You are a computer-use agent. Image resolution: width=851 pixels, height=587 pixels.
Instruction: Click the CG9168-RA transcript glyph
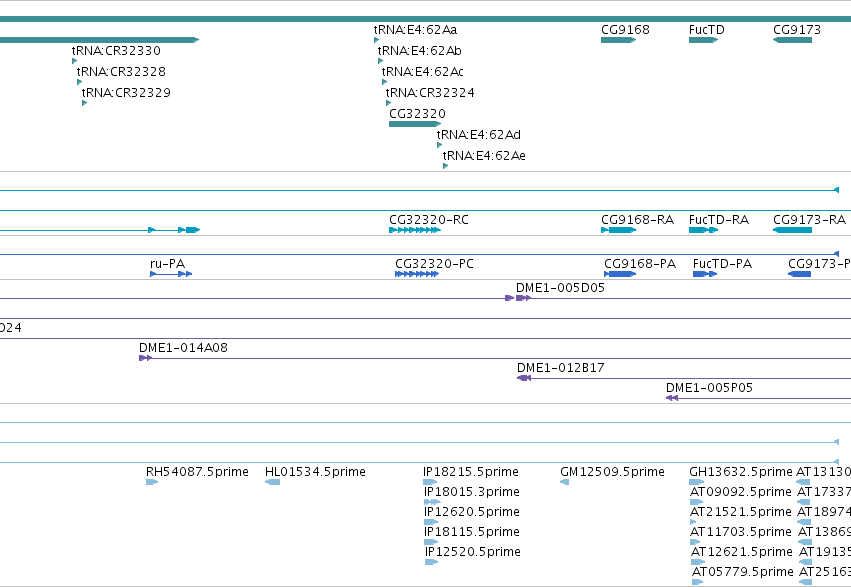click(x=619, y=230)
